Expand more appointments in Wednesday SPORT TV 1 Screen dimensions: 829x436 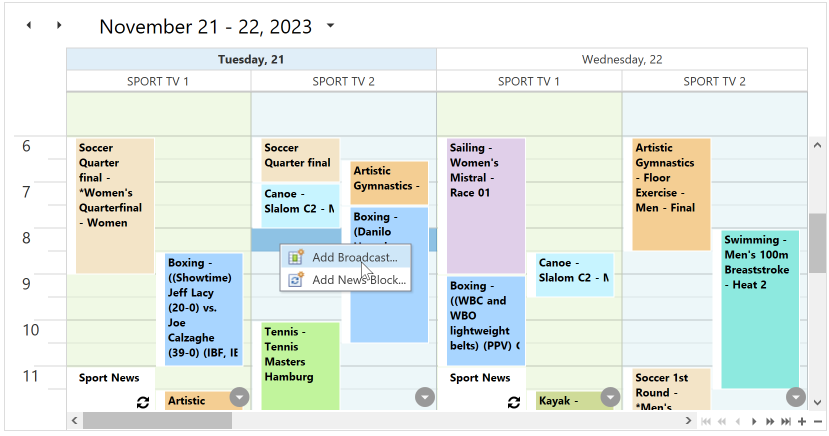(611, 397)
